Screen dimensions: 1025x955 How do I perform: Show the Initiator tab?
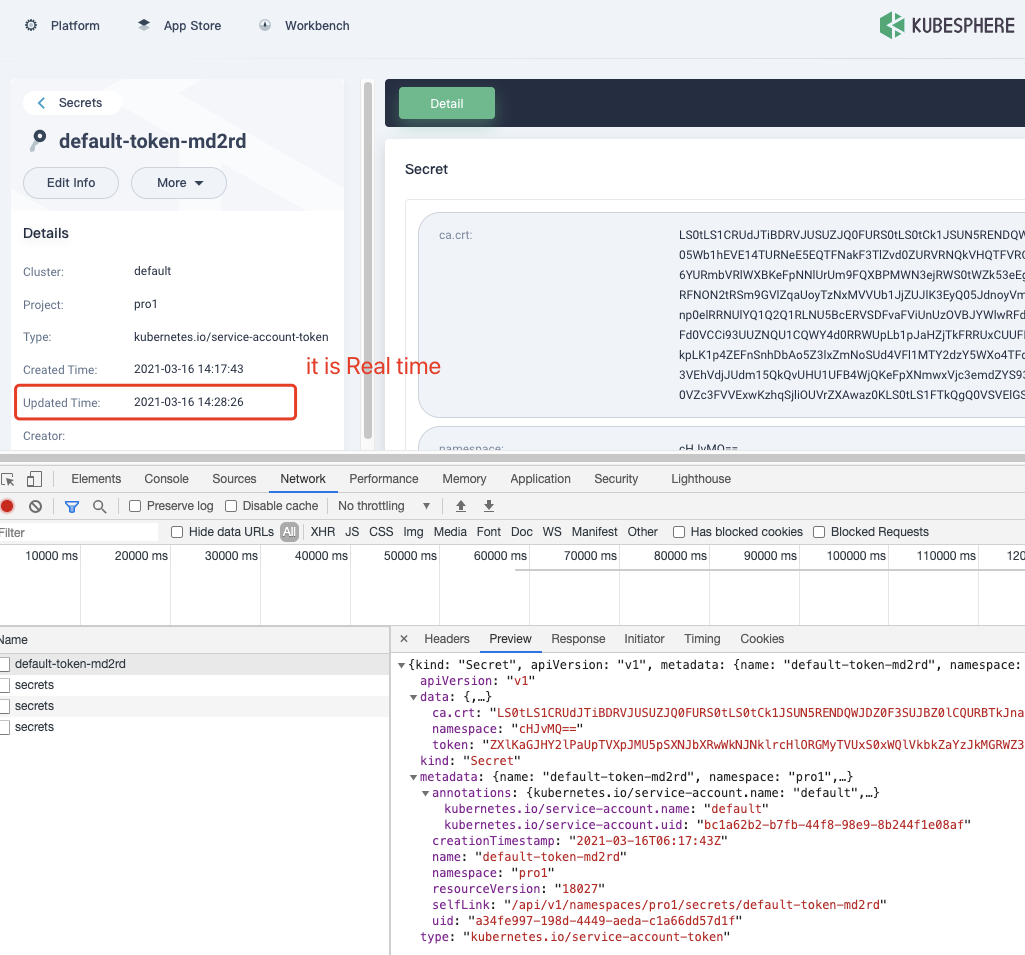coord(644,639)
